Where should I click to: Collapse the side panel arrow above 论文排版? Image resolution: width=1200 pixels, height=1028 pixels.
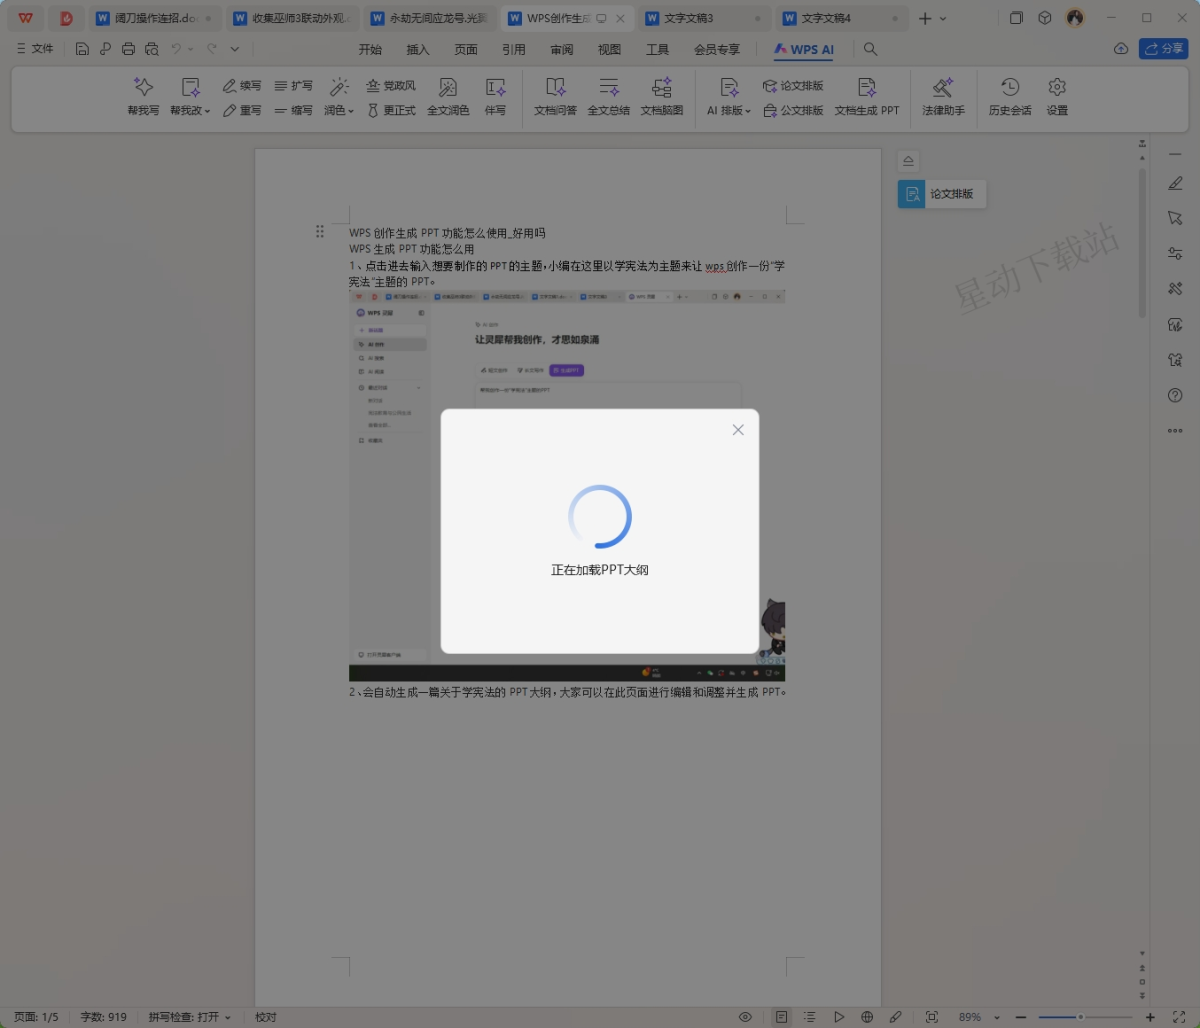pyautogui.click(x=908, y=160)
